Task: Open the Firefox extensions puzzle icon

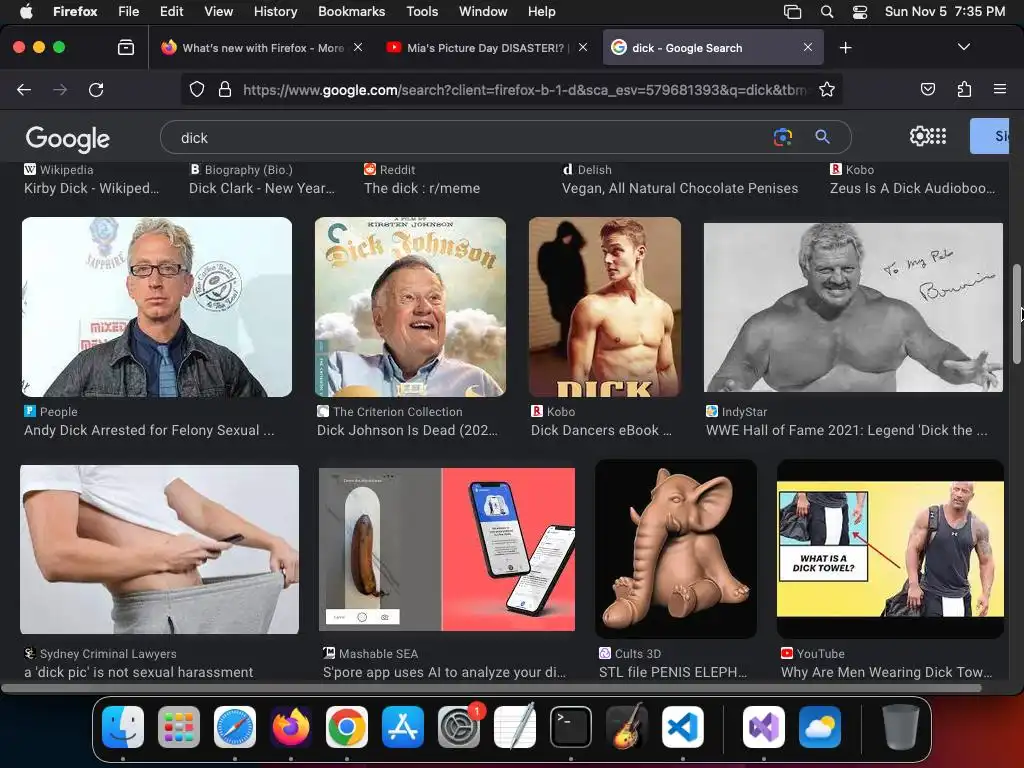Action: (x=965, y=89)
